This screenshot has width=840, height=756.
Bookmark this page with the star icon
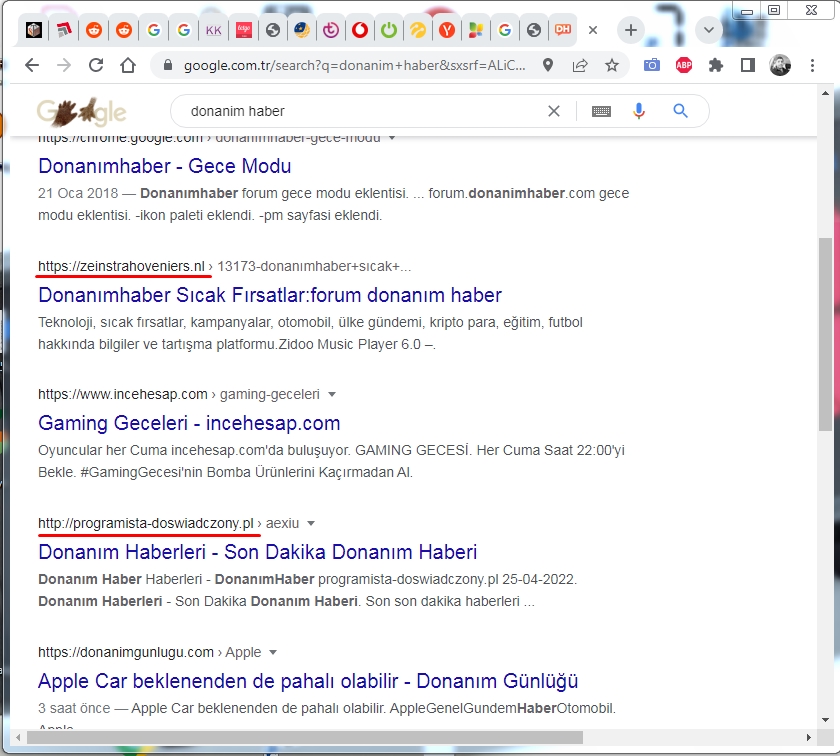(612, 65)
